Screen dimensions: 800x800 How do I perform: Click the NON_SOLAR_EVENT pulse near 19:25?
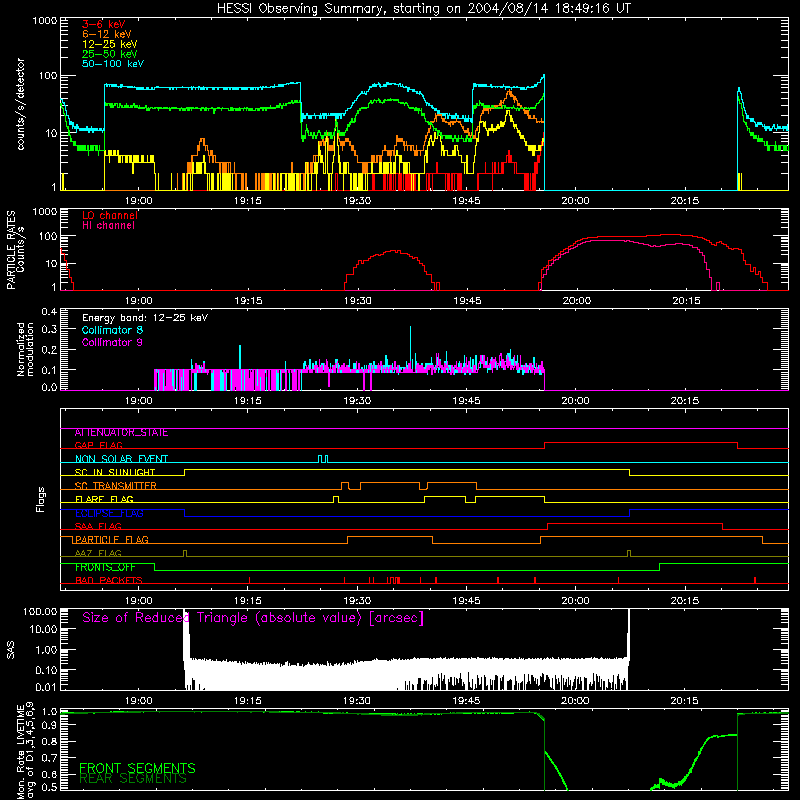coord(323,459)
